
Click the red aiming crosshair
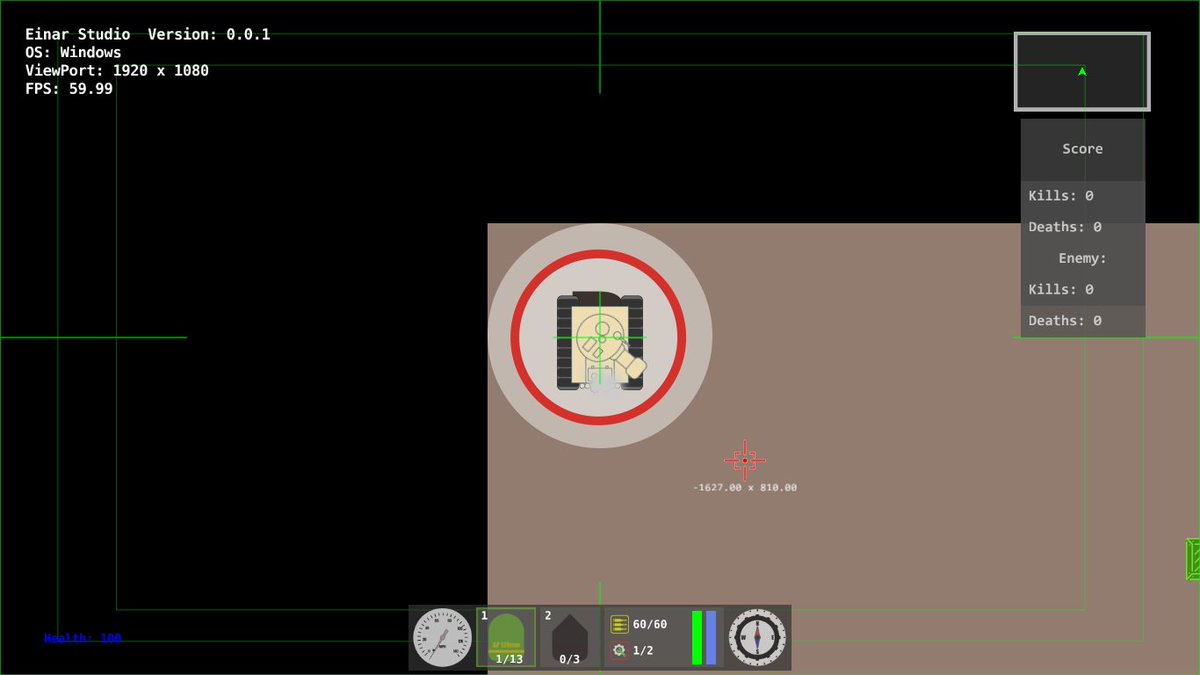745,460
